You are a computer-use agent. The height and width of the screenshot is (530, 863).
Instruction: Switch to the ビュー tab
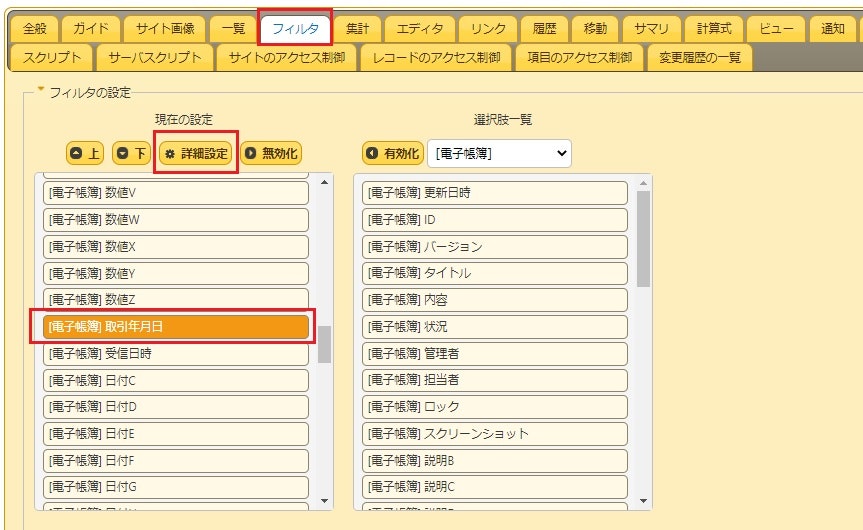(x=776, y=29)
